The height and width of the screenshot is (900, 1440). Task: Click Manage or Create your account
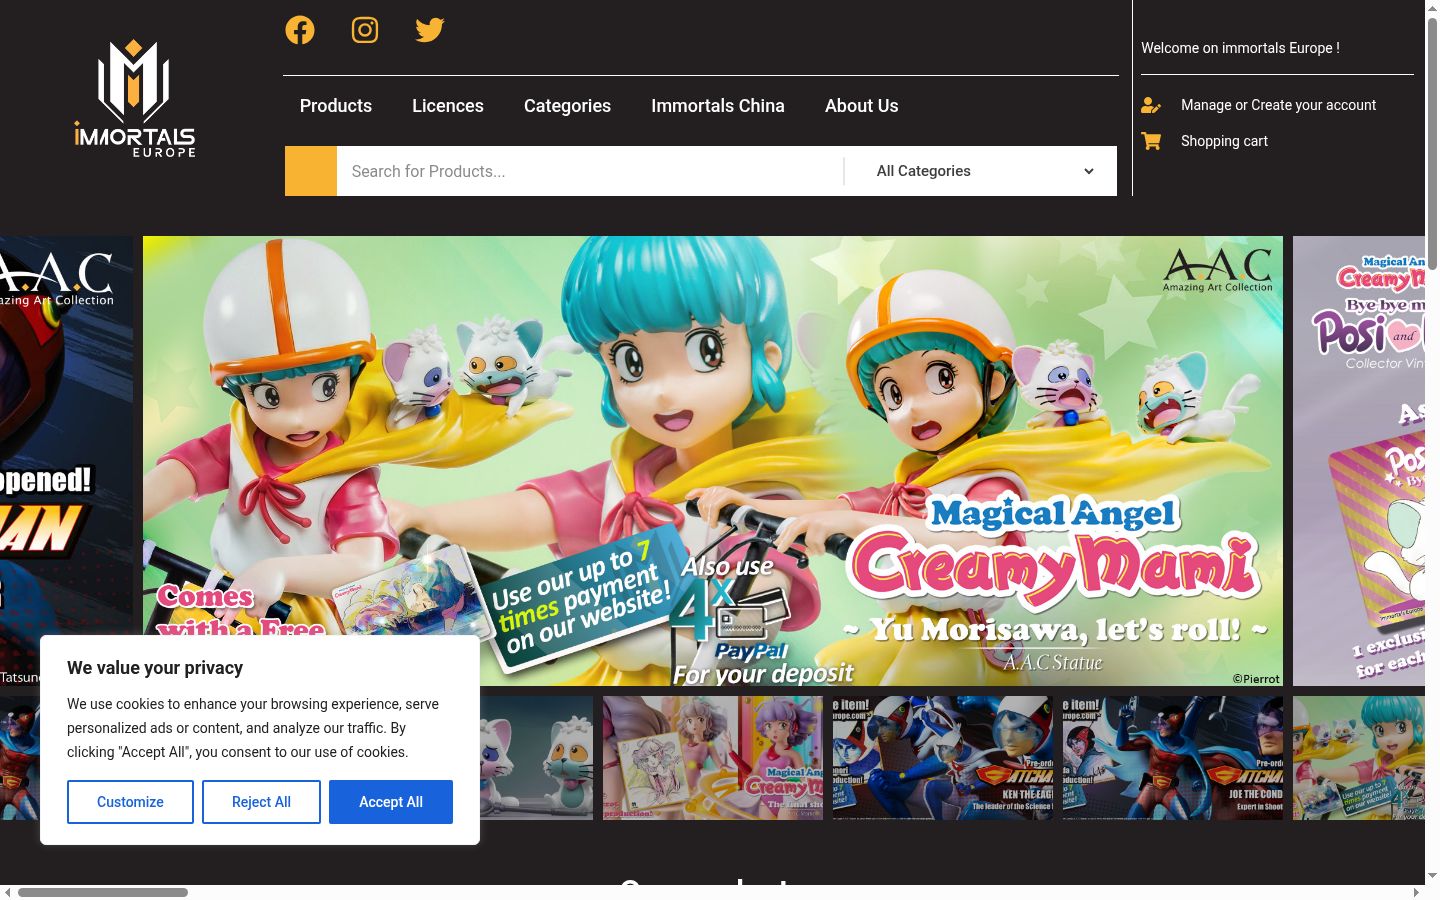click(x=1278, y=105)
